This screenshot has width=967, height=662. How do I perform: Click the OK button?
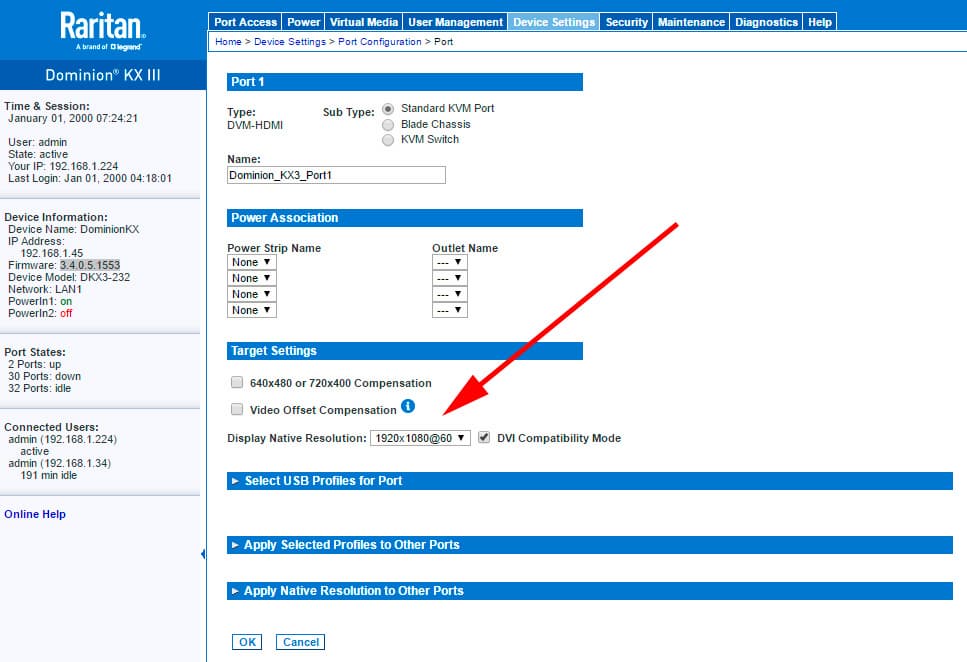247,642
